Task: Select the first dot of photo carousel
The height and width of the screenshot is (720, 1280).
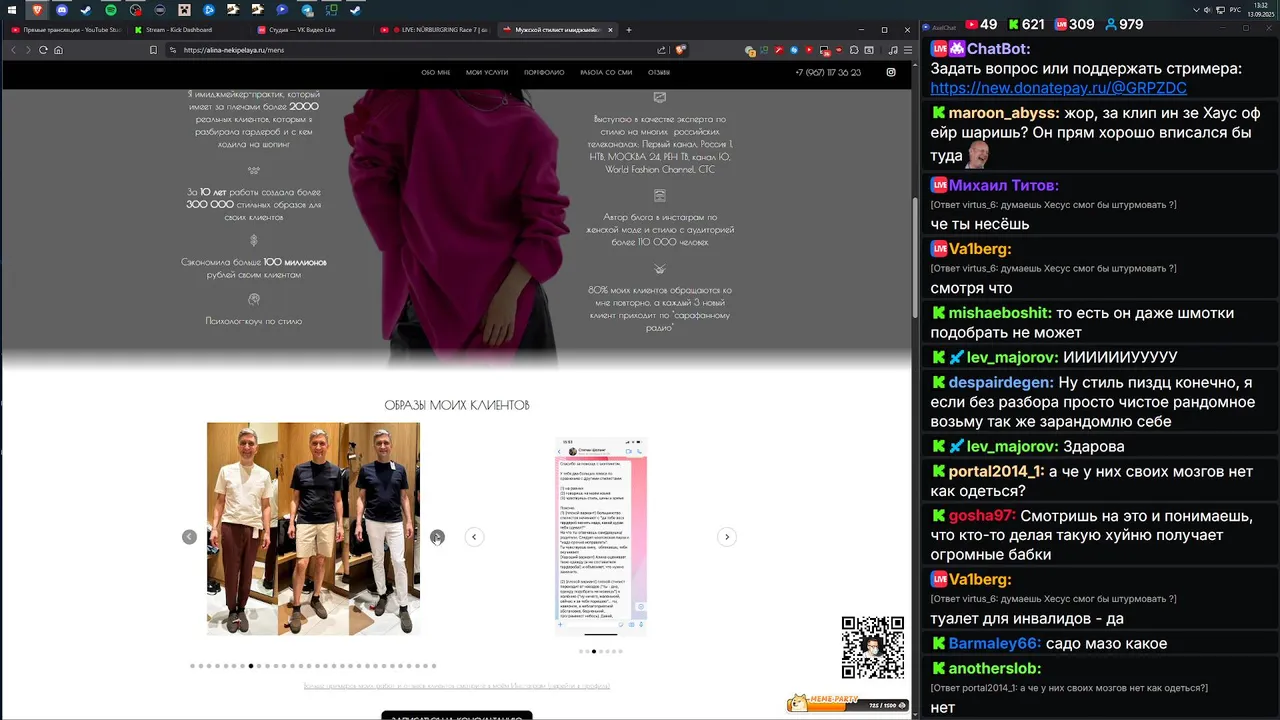Action: (x=192, y=666)
